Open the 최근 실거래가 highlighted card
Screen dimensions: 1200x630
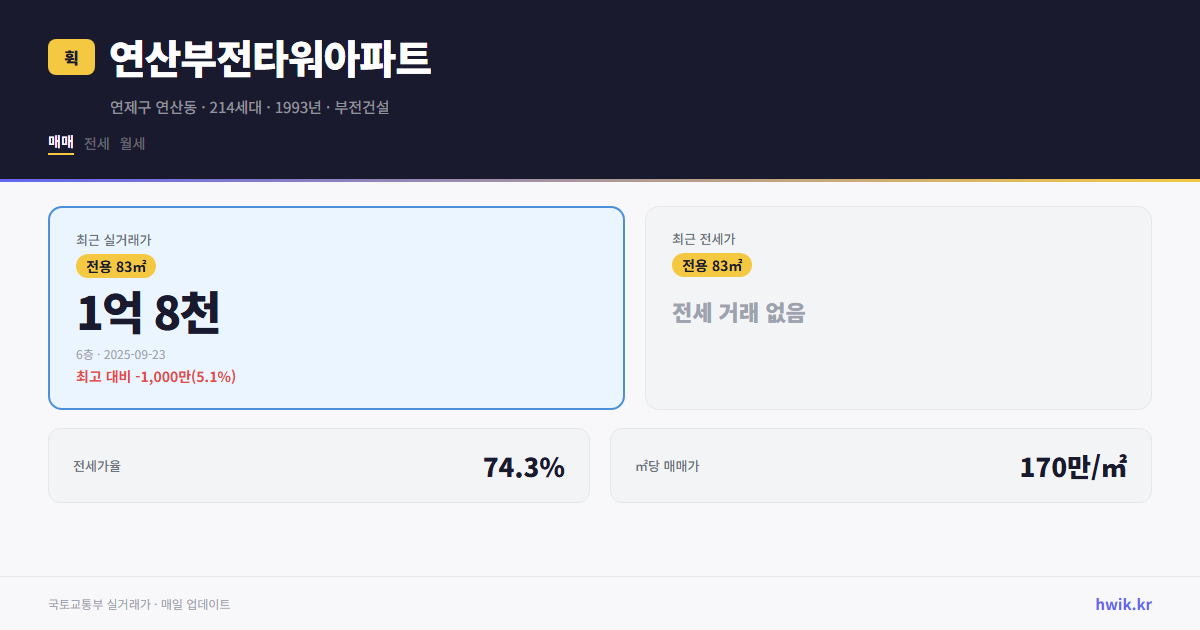tap(335, 307)
